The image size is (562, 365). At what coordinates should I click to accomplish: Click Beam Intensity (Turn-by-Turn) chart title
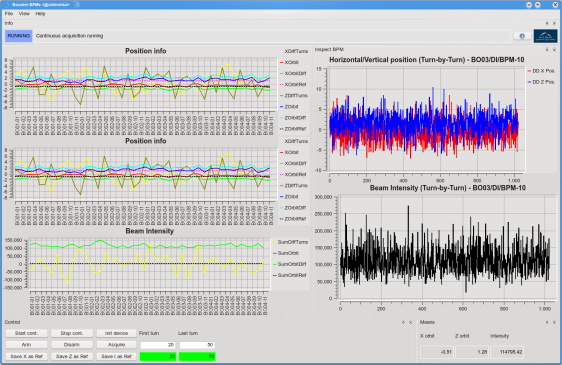tap(448, 188)
